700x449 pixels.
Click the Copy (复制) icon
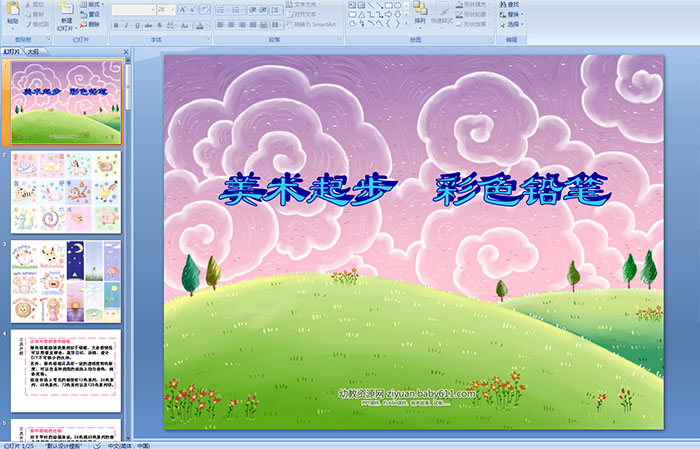[x=35, y=14]
